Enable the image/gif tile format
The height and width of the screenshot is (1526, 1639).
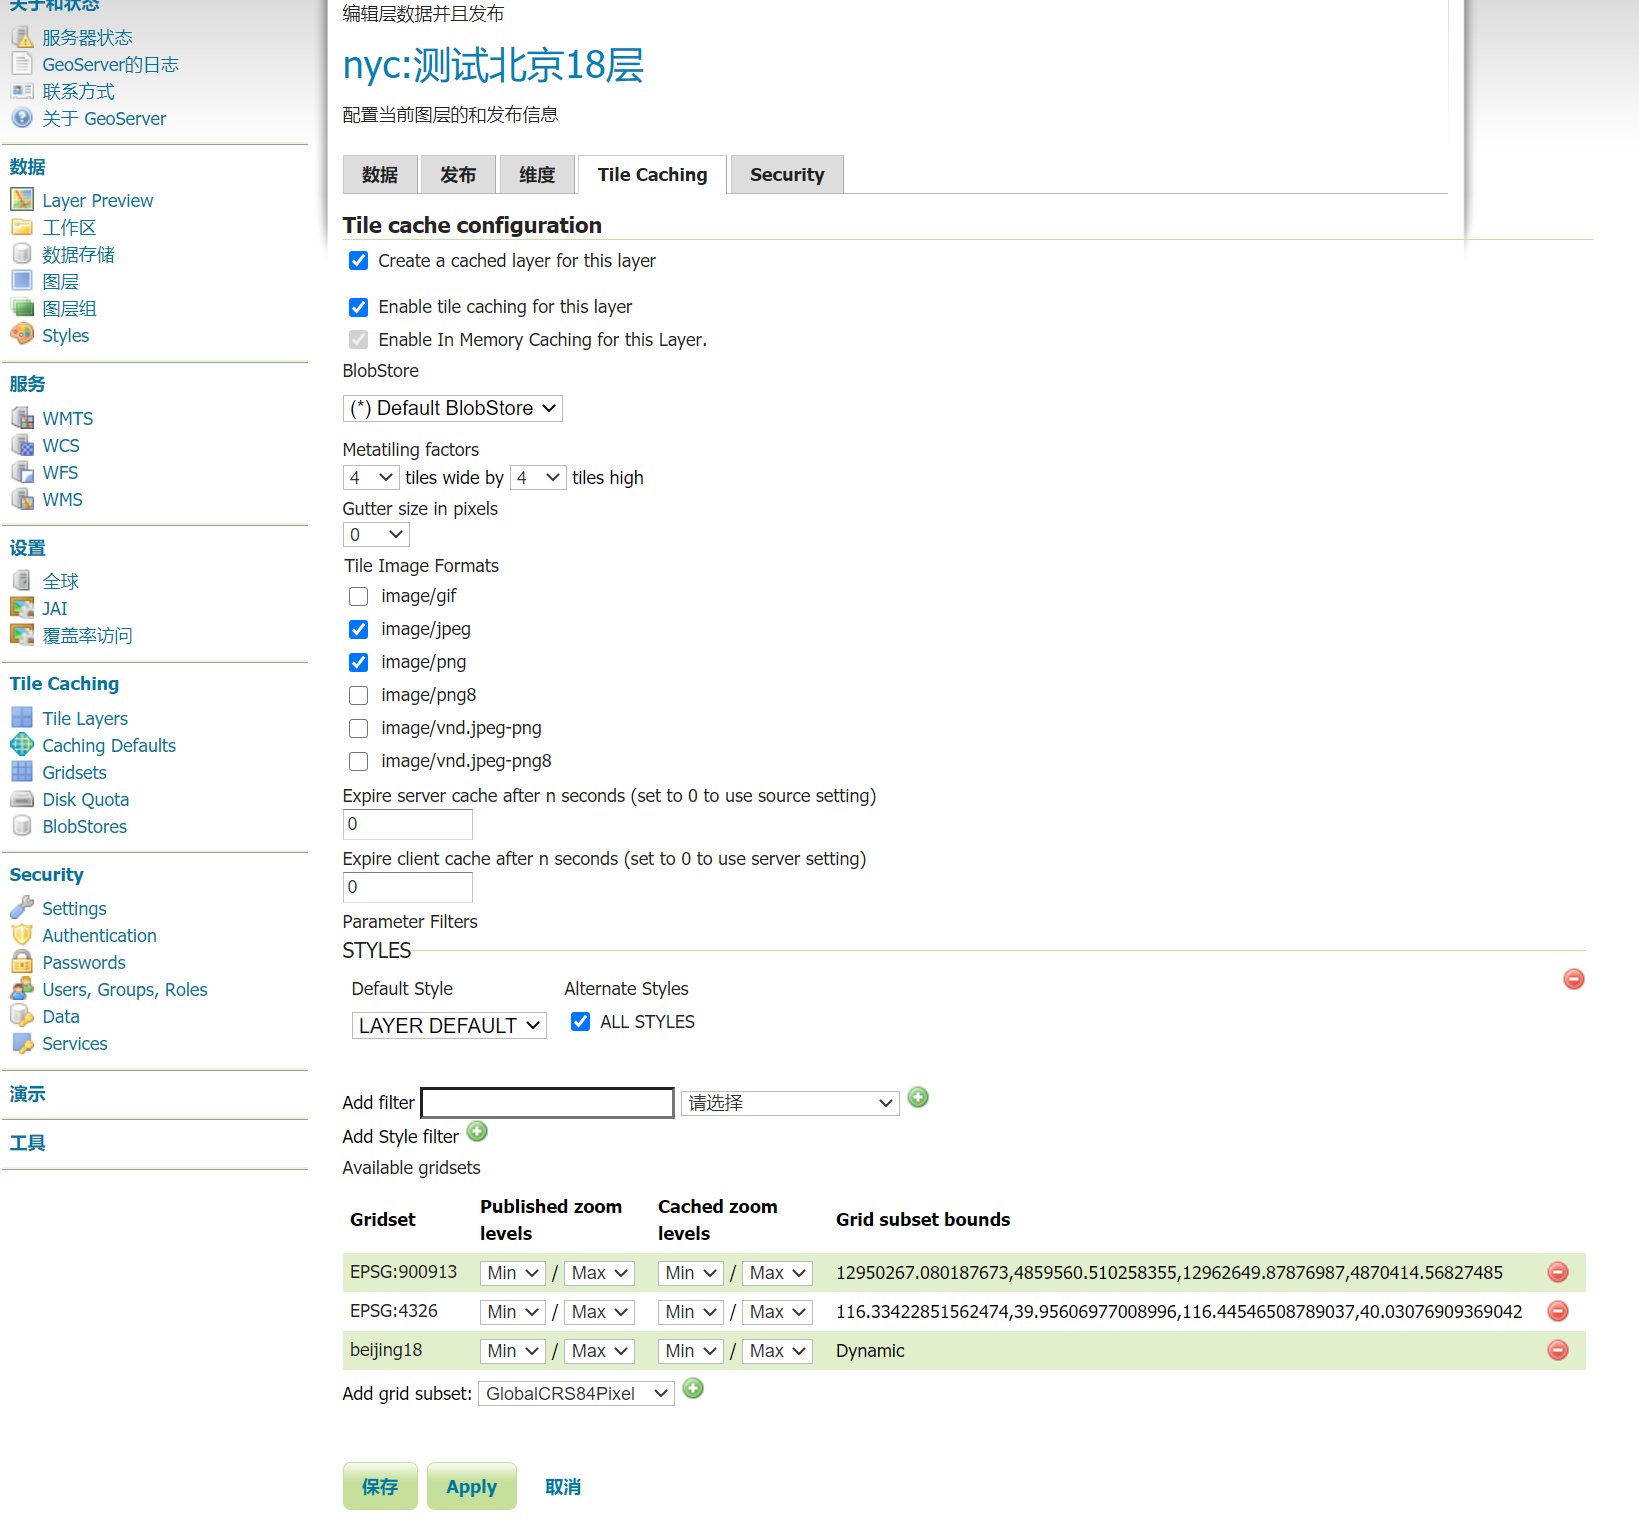tap(358, 597)
